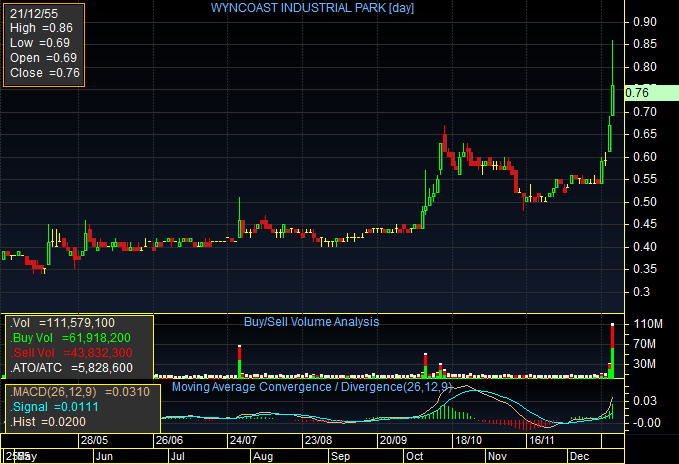Click the tallest volume bar near 110M
This screenshot has height=464, width=679.
click(x=612, y=351)
